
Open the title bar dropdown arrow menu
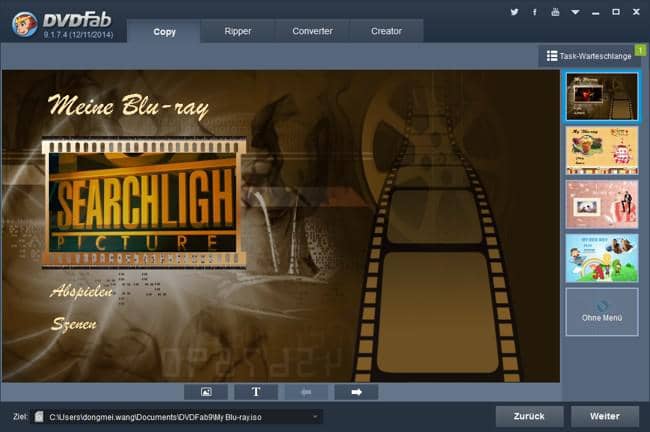tap(575, 12)
